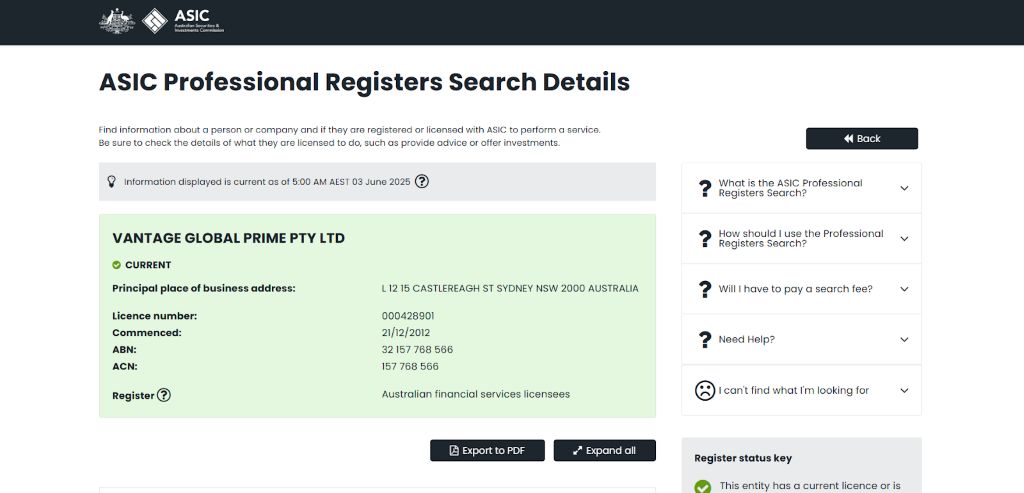
Task: Expand 'Will I have to pay a search fee?'
Action: (x=801, y=289)
